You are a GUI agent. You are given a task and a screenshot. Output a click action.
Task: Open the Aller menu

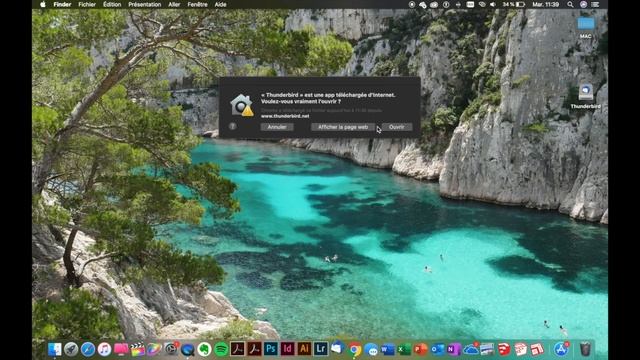click(x=174, y=4)
